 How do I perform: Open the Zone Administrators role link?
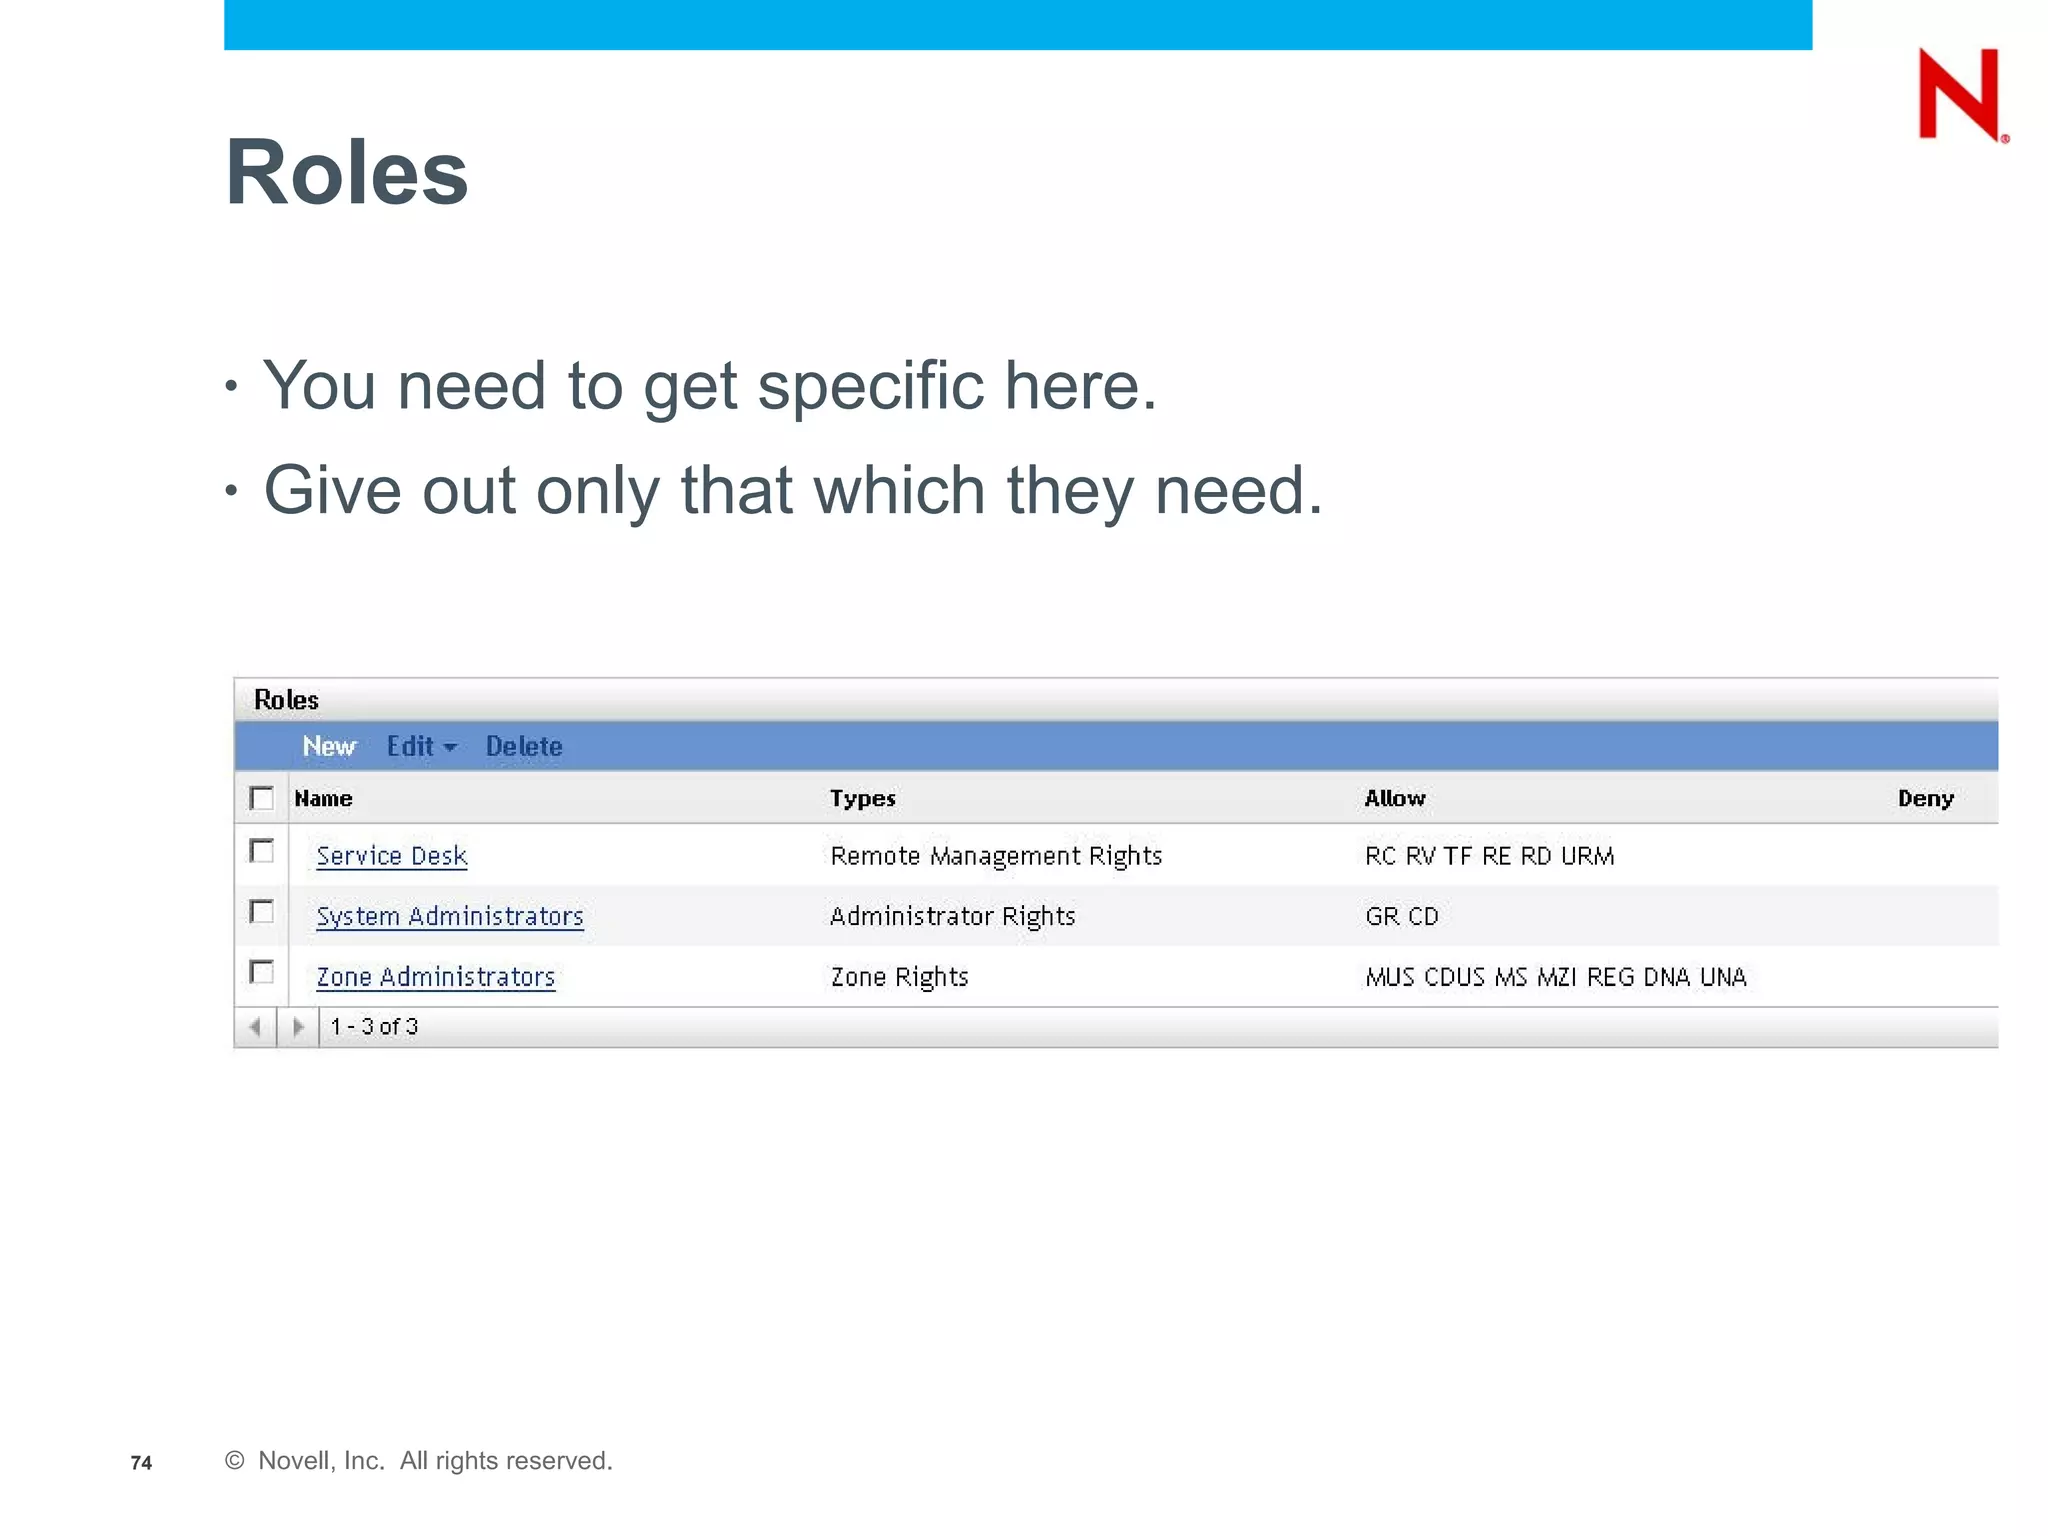click(436, 977)
